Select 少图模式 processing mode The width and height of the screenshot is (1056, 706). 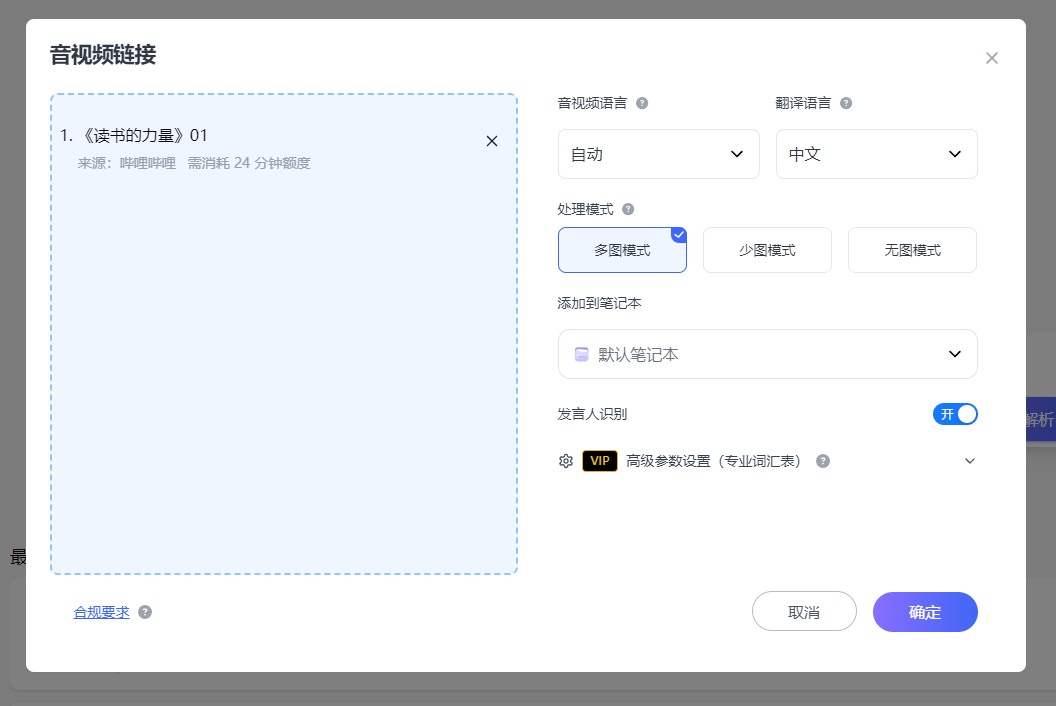[x=767, y=250]
